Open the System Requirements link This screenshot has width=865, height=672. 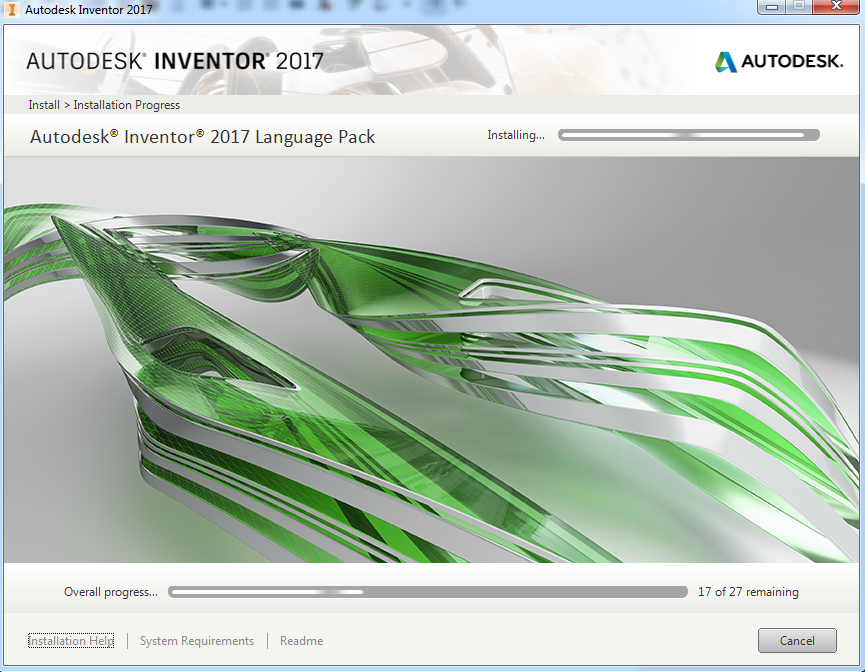pyautogui.click(x=197, y=641)
